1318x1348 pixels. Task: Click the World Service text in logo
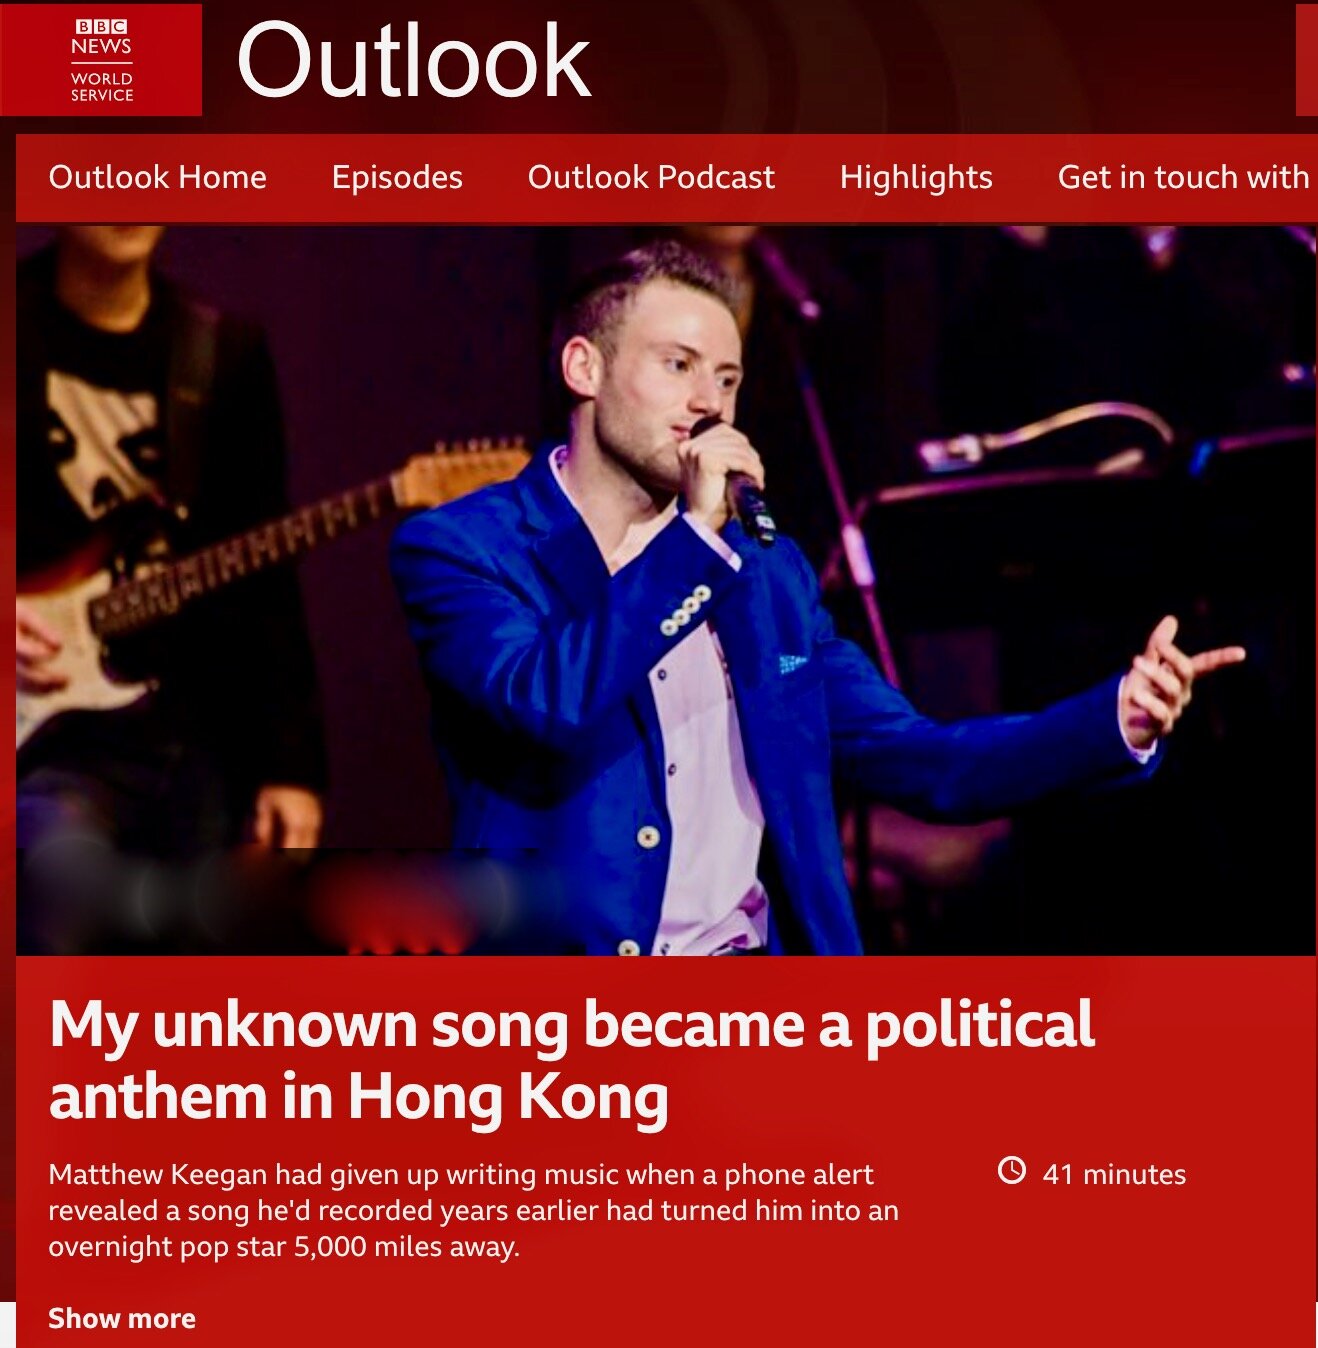[x=101, y=86]
